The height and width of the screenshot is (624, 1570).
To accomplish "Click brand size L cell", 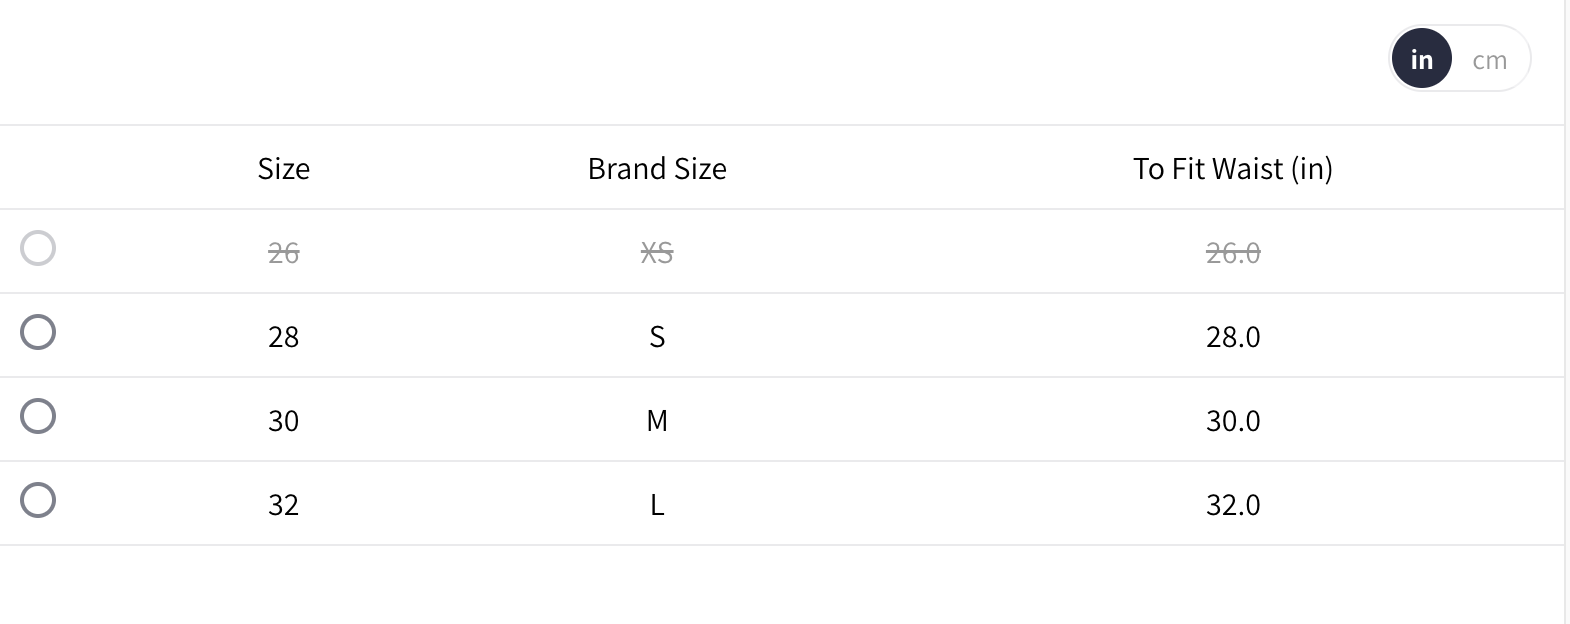I will (x=657, y=505).
